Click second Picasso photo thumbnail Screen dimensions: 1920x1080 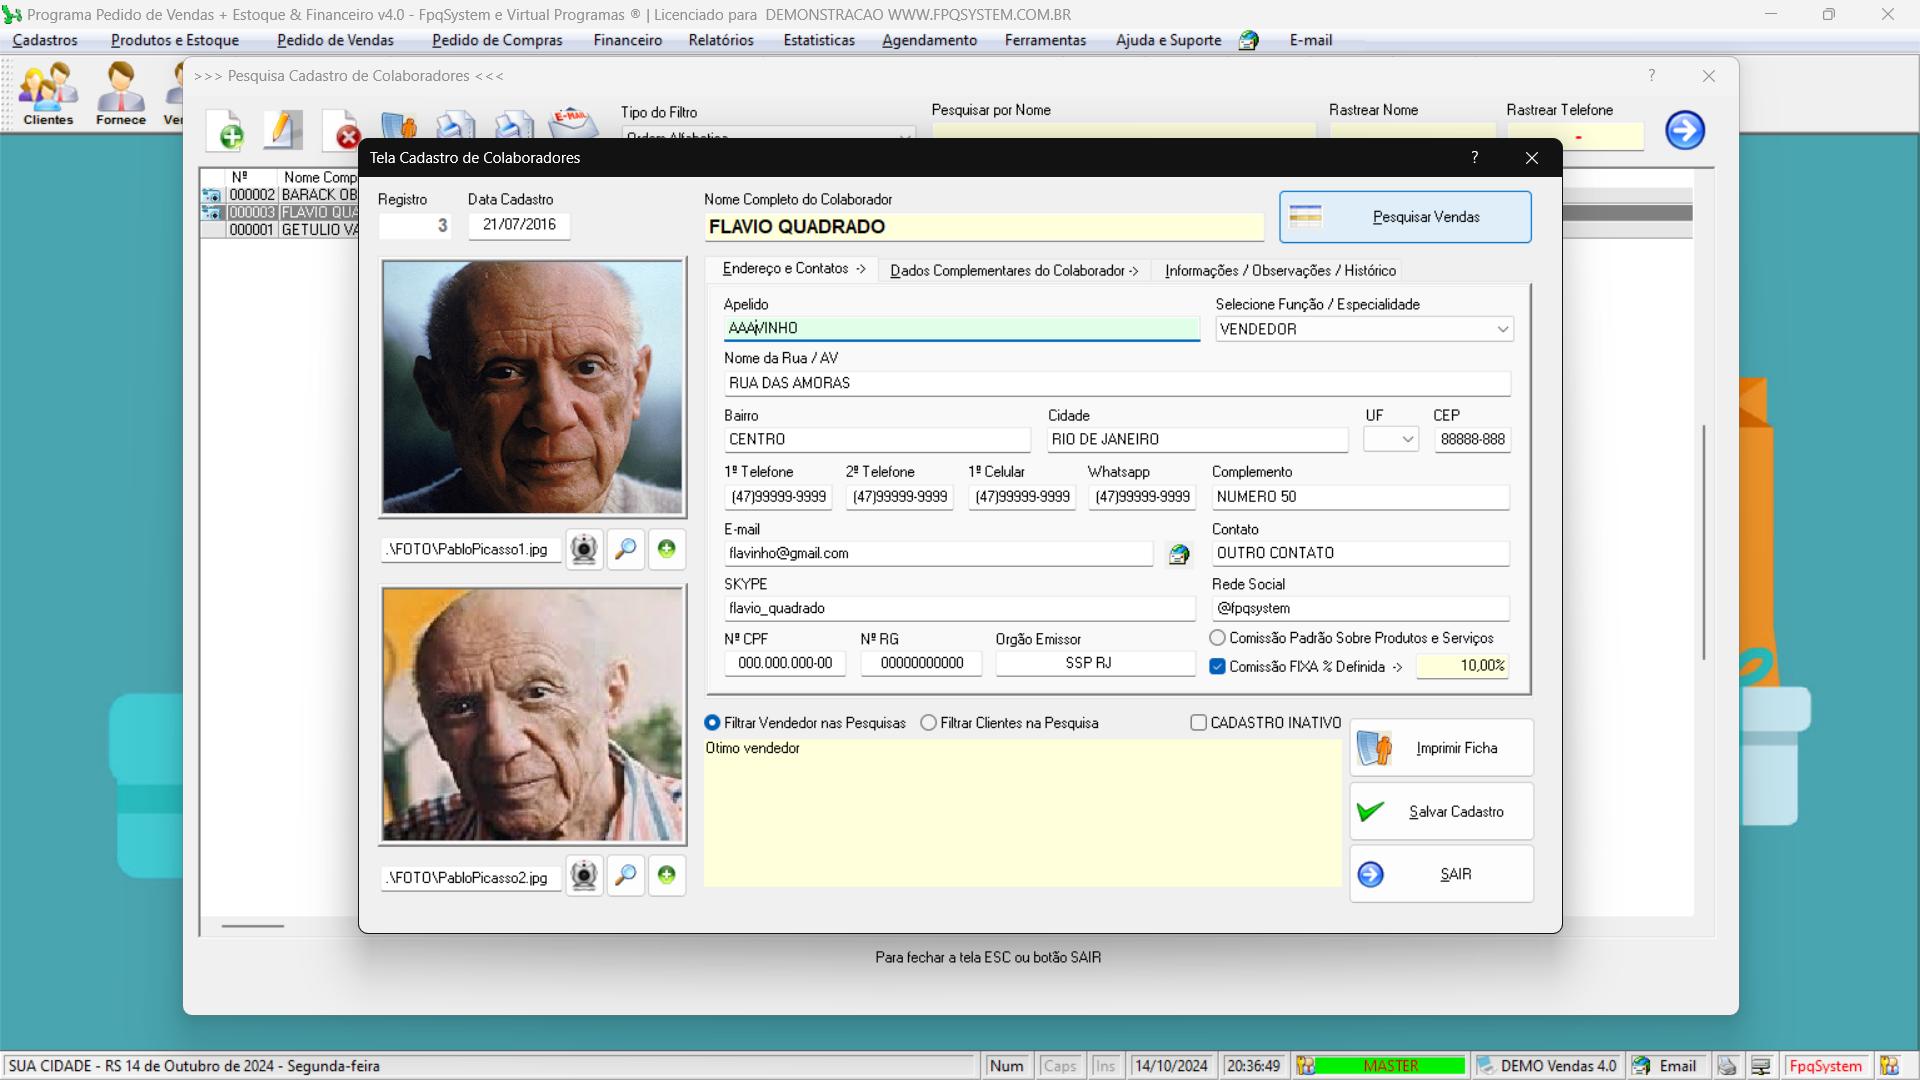532,715
